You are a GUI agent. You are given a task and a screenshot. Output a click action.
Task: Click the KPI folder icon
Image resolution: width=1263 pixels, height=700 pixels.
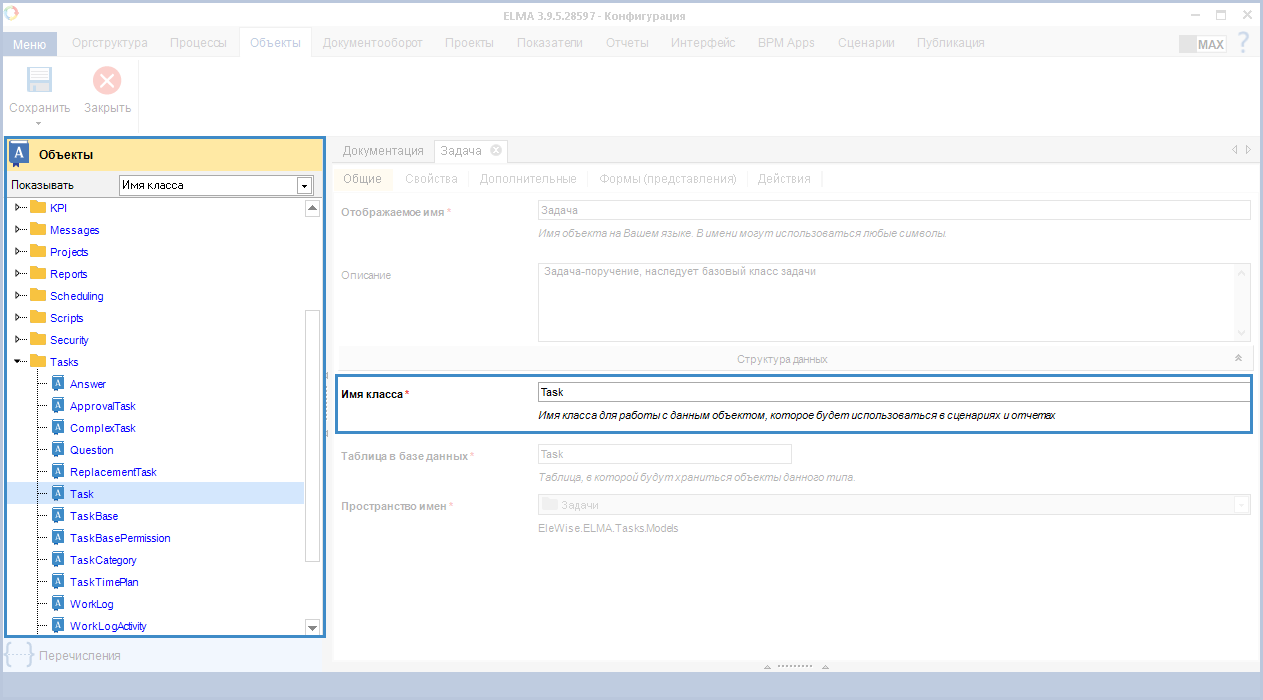click(38, 207)
